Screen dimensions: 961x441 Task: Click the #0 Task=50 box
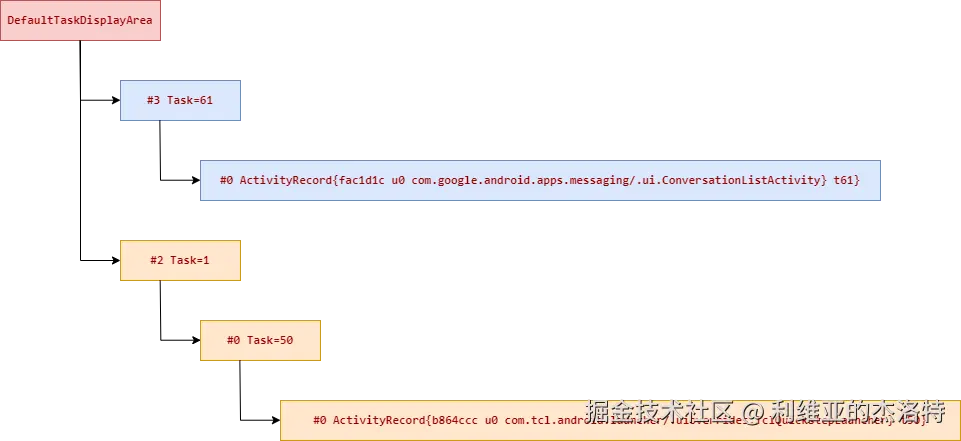pos(260,341)
